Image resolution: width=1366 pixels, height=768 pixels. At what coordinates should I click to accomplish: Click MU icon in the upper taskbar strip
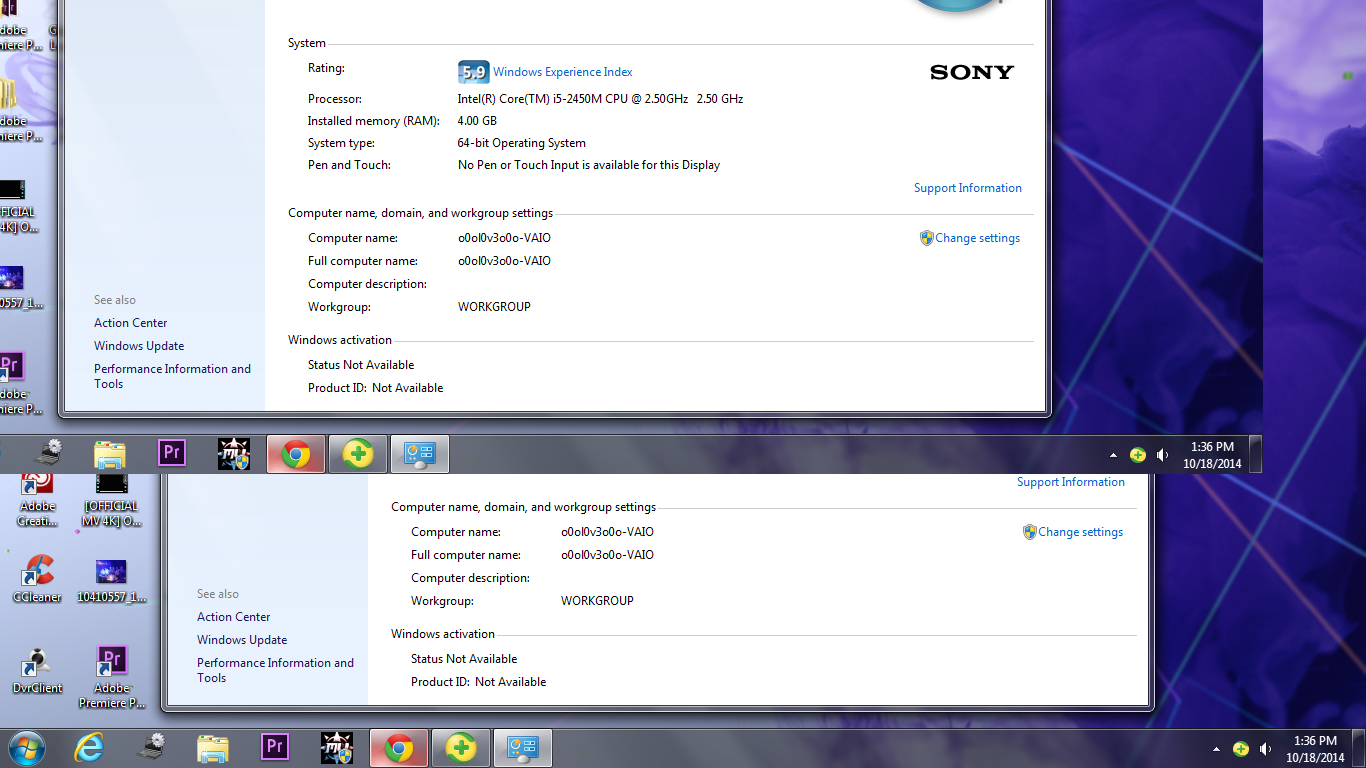click(234, 454)
